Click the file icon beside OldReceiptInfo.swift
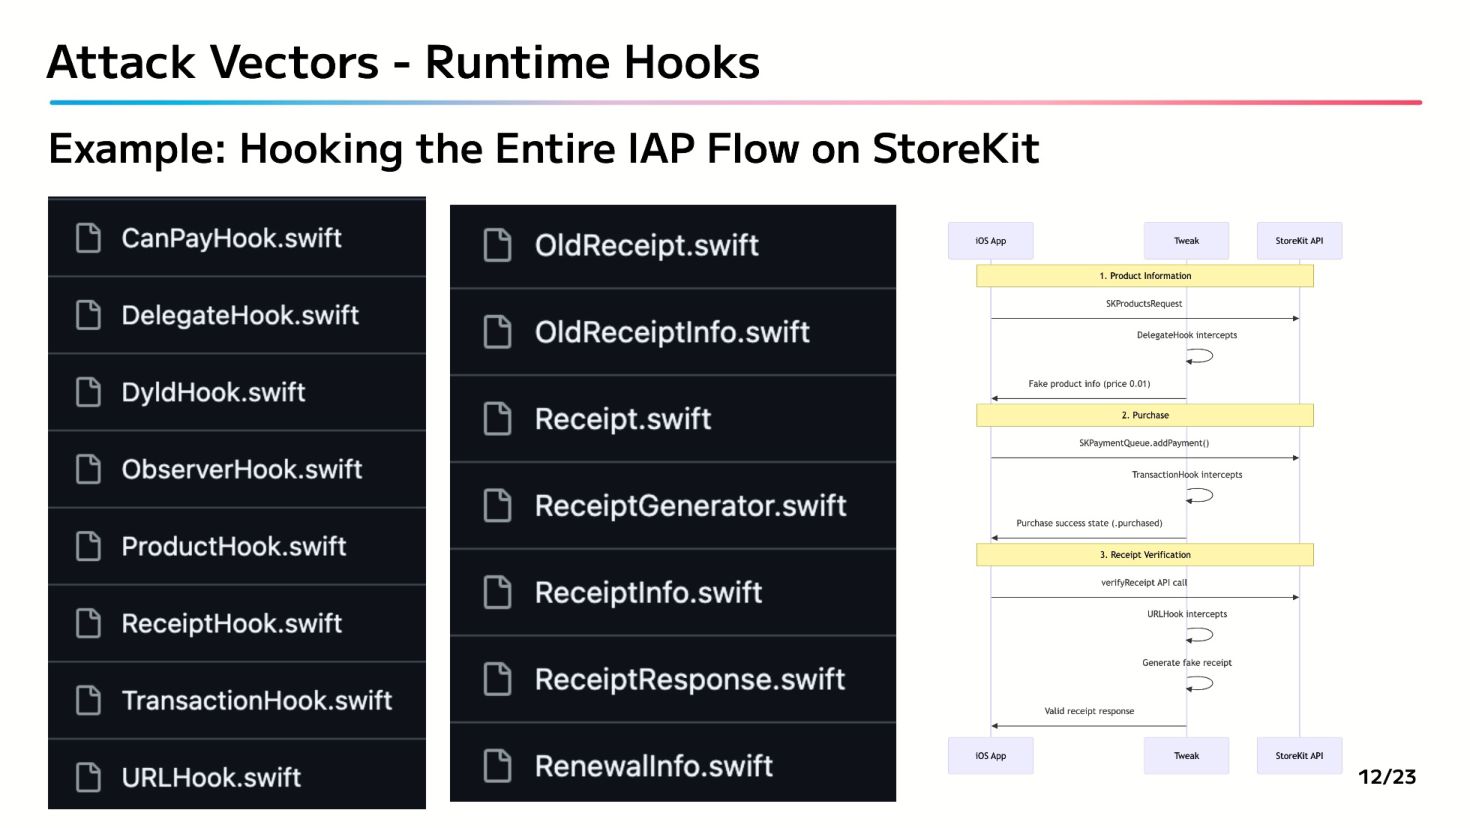Screen dimensions: 1470x828 498,332
